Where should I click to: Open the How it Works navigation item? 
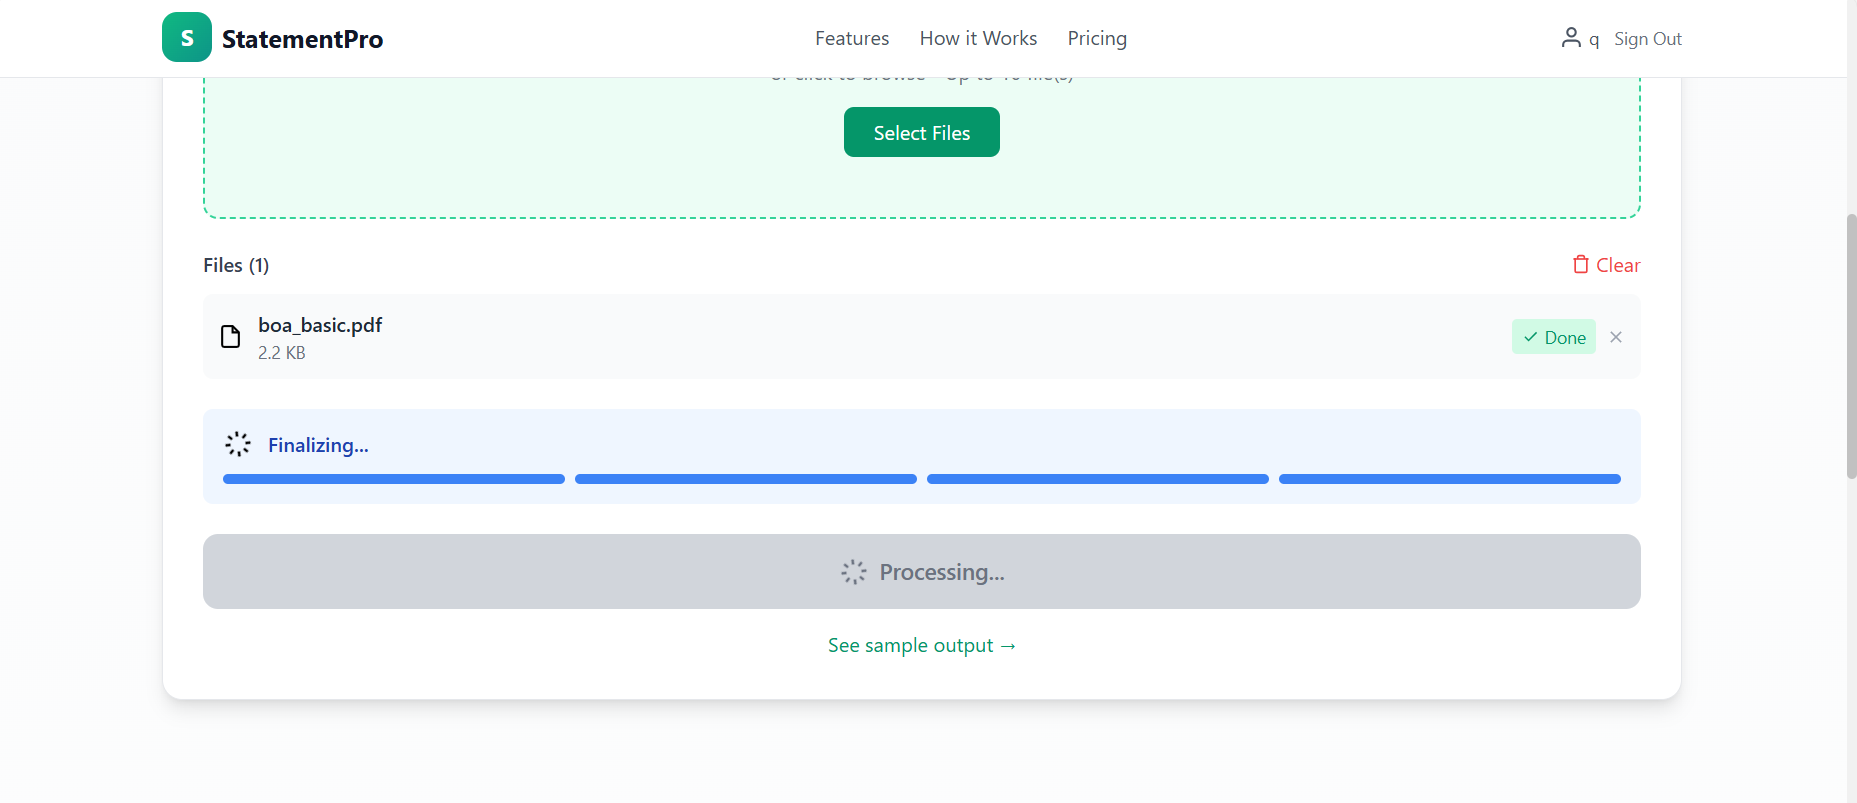point(978,38)
